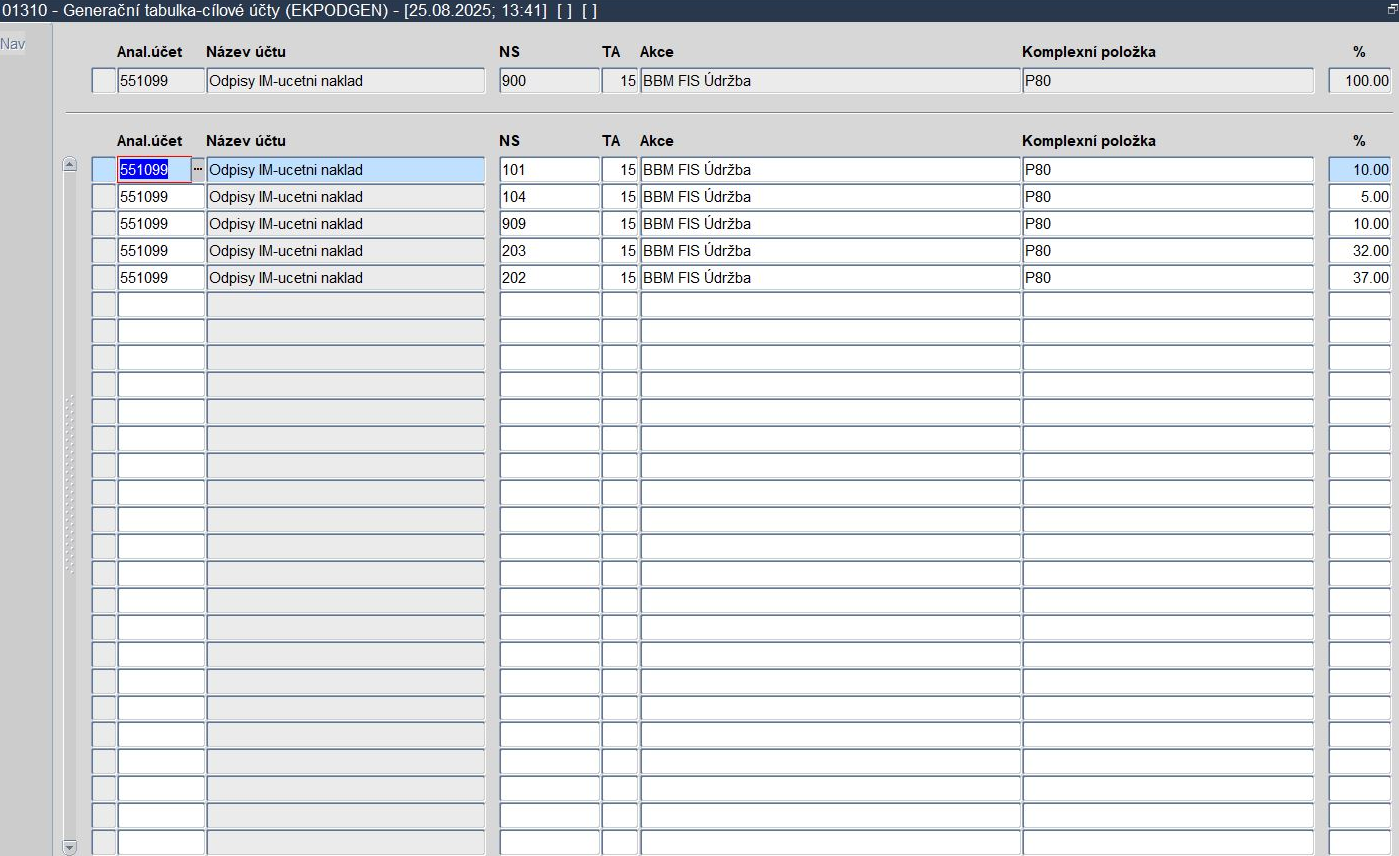Click the account number field in the NS 104 row
This screenshot has height=856, width=1399.
tap(161, 197)
